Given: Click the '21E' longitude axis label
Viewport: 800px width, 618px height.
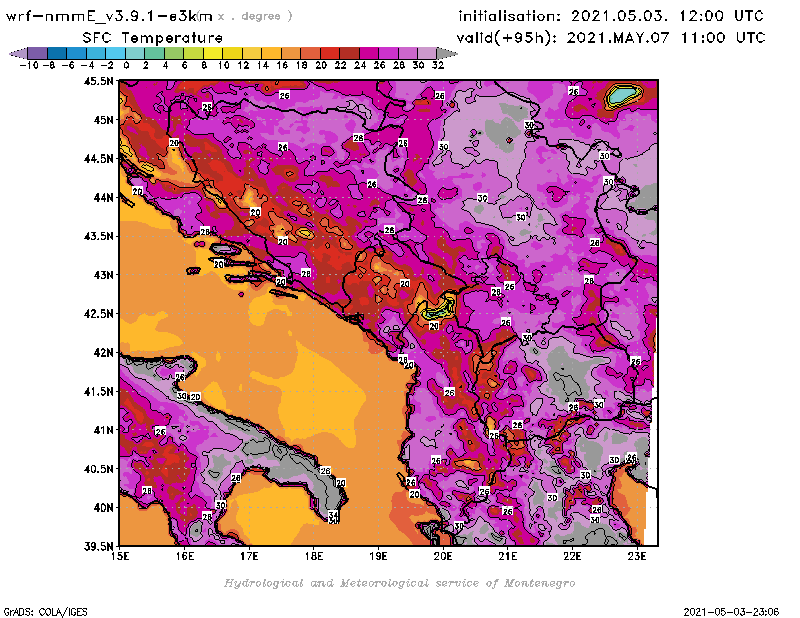Looking at the screenshot, I should [x=508, y=556].
